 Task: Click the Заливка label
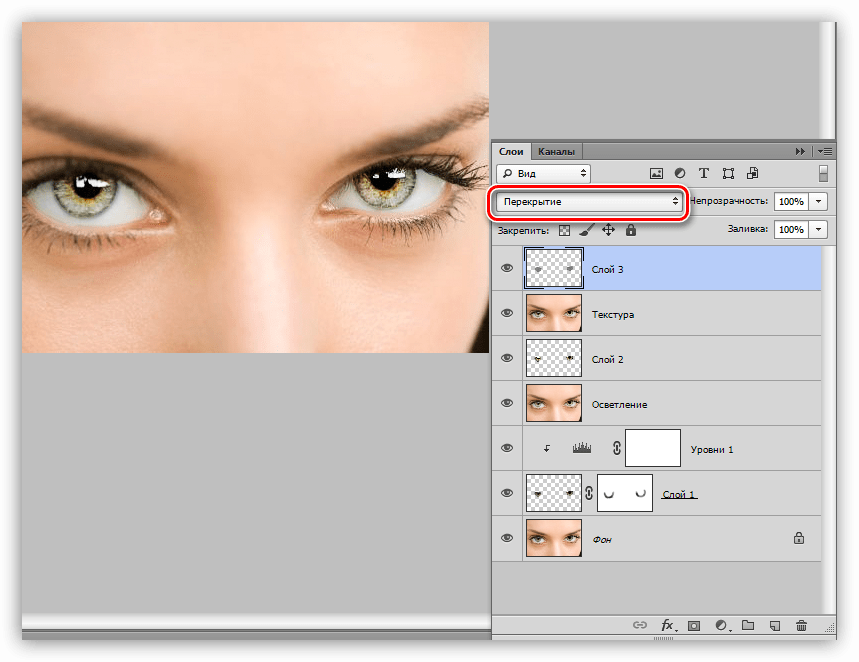point(748,229)
